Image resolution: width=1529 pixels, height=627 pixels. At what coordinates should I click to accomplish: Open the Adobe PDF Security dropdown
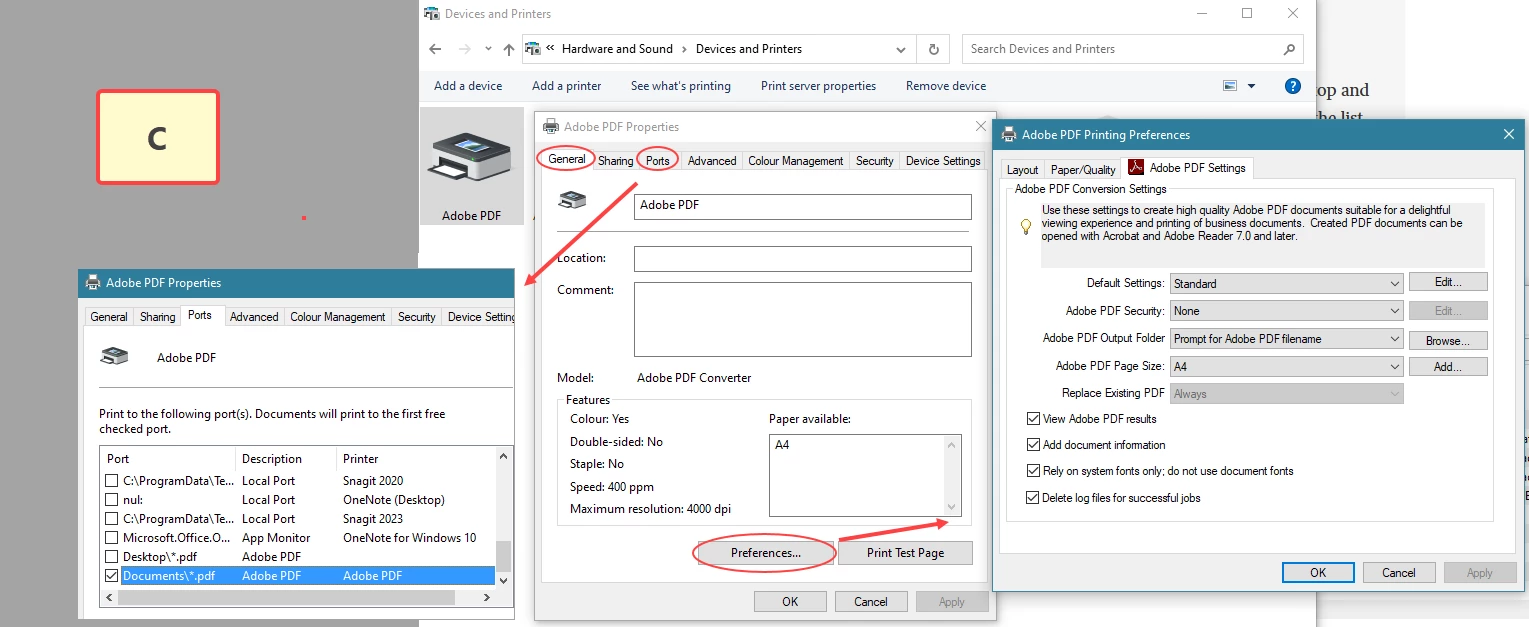click(1287, 311)
